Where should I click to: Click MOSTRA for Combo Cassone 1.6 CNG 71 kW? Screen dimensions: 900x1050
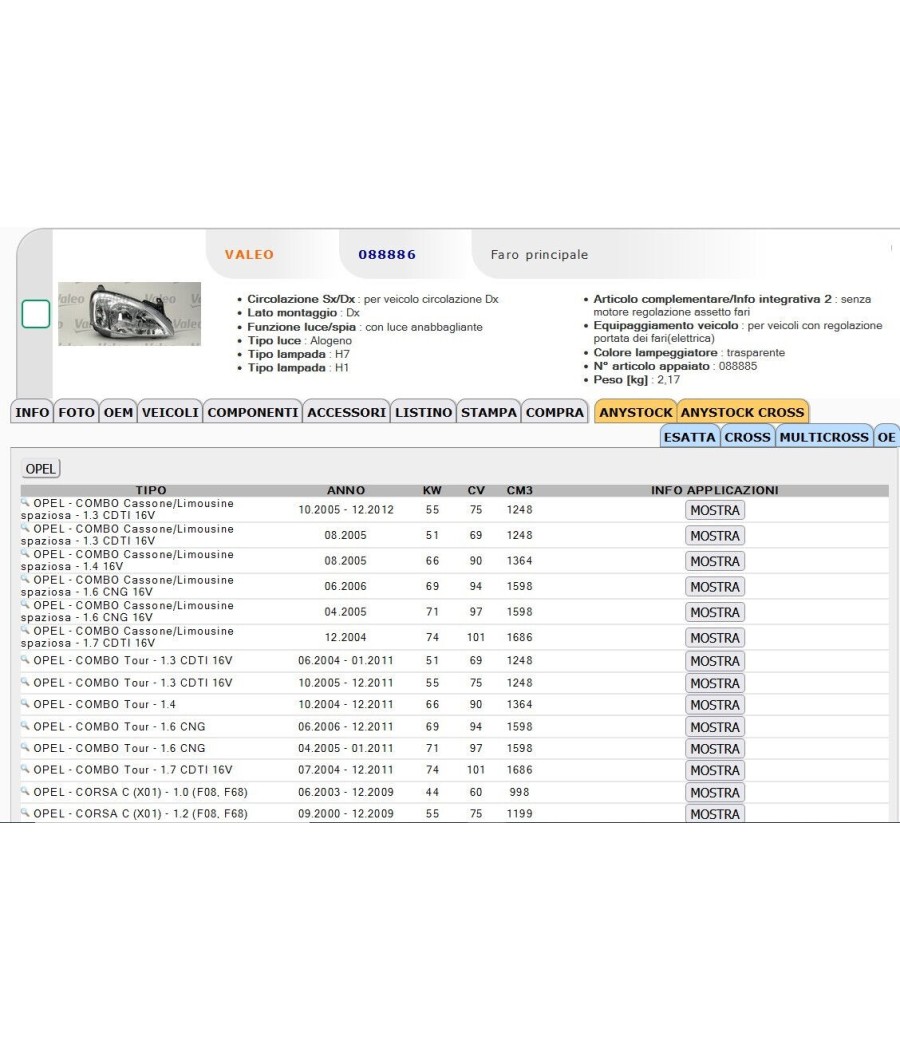pos(715,612)
